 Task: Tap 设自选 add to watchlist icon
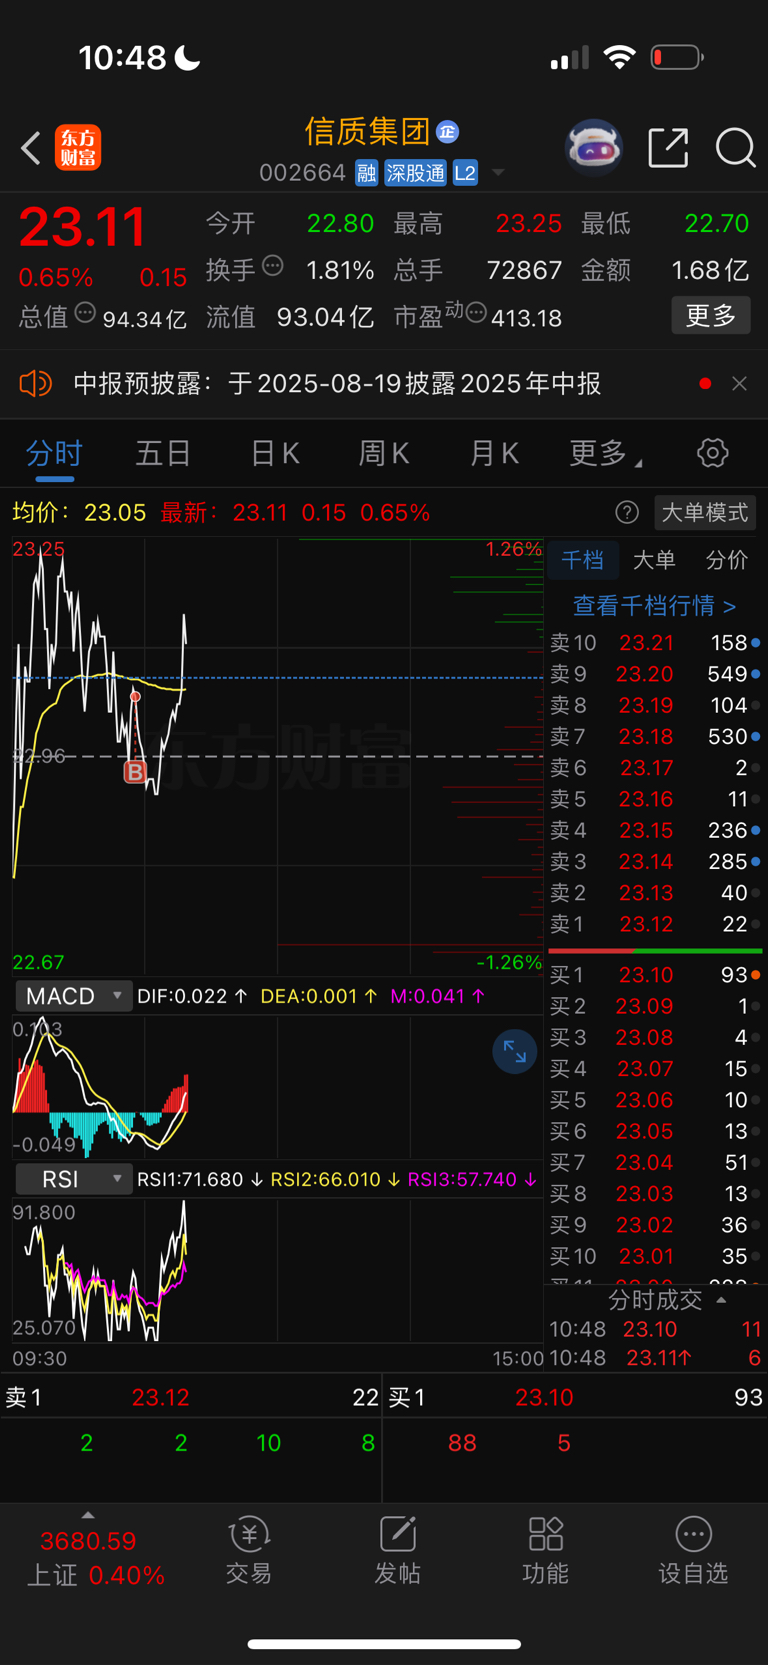tap(693, 1551)
